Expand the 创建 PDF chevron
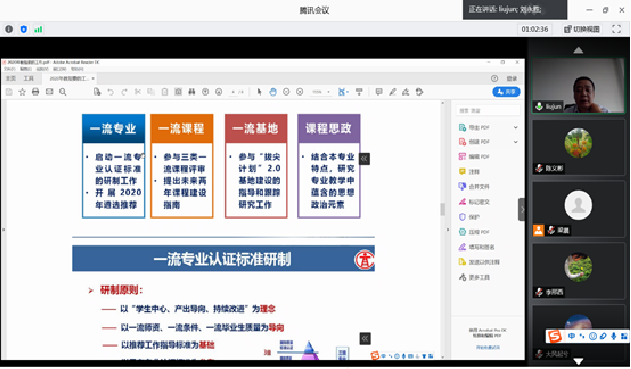 [516, 142]
